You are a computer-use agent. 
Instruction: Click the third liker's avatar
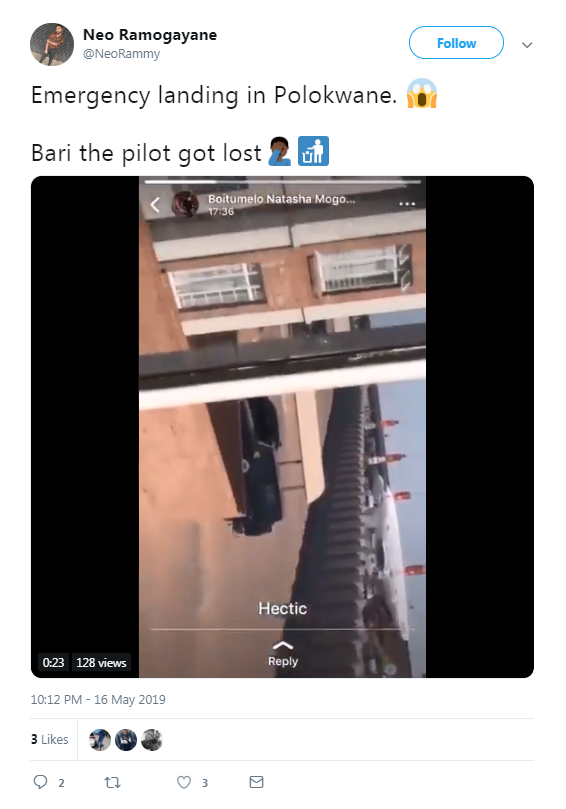coord(152,739)
